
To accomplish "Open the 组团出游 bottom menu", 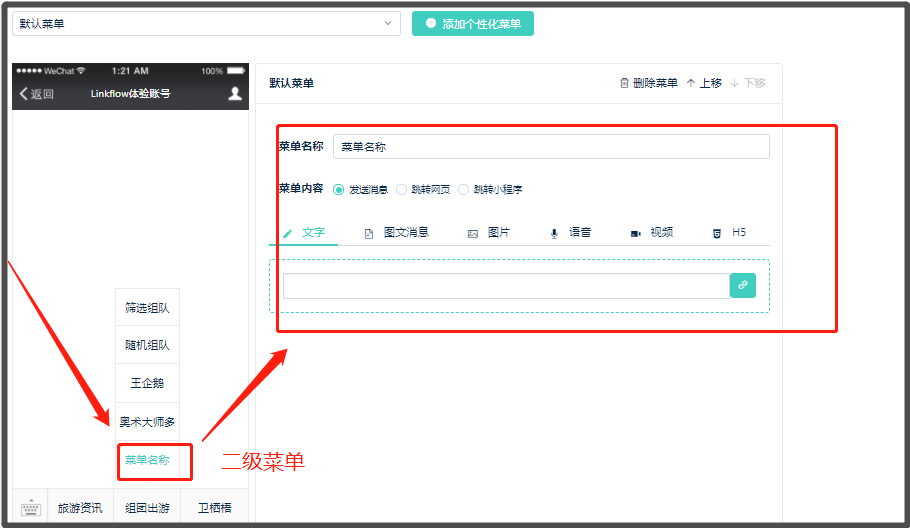I will pos(147,508).
